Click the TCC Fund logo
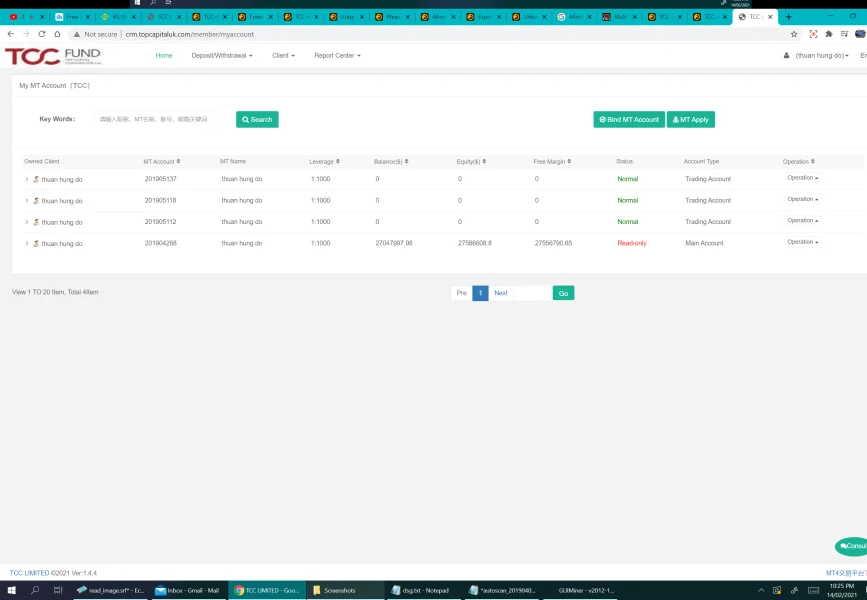Screen dimensions: 867x600 point(53,56)
